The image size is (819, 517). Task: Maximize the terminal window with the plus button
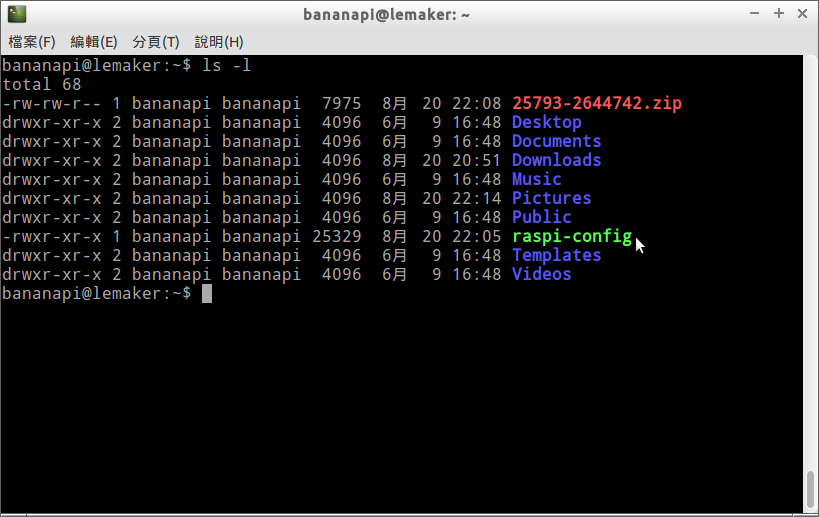(x=778, y=14)
